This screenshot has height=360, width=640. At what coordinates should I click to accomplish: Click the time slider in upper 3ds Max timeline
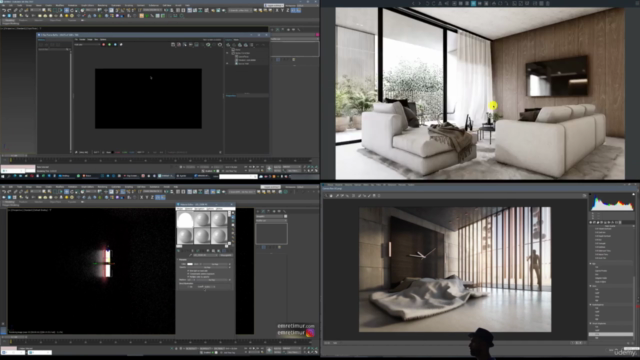pos(14,156)
